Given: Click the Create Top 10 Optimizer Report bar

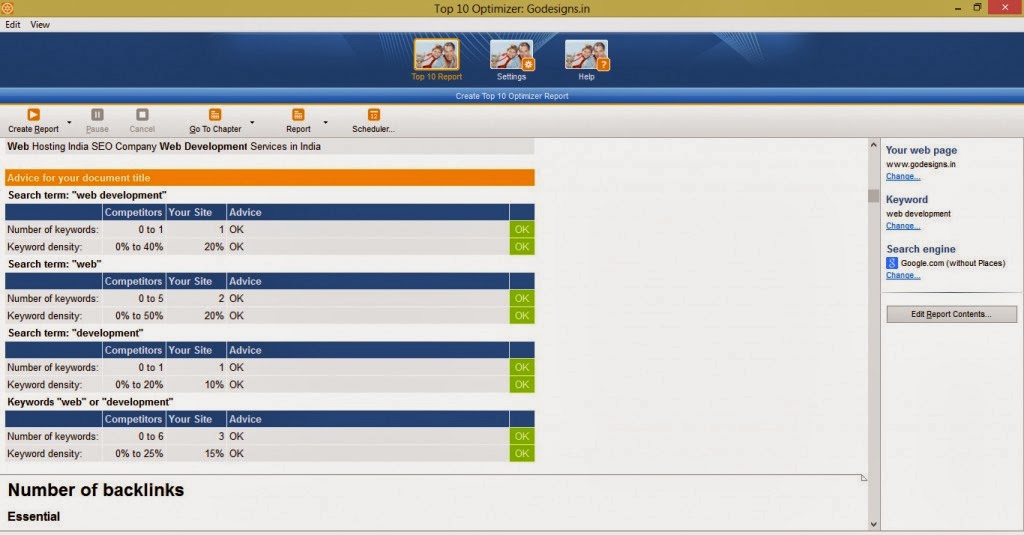Looking at the screenshot, I should [x=512, y=96].
